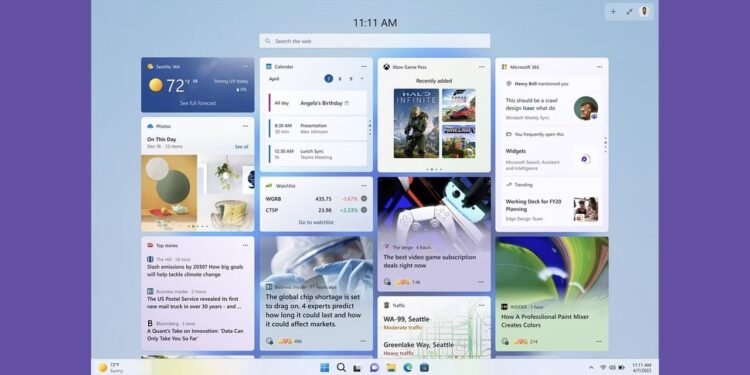
Task: Click See full forecast link
Action: click(x=198, y=103)
